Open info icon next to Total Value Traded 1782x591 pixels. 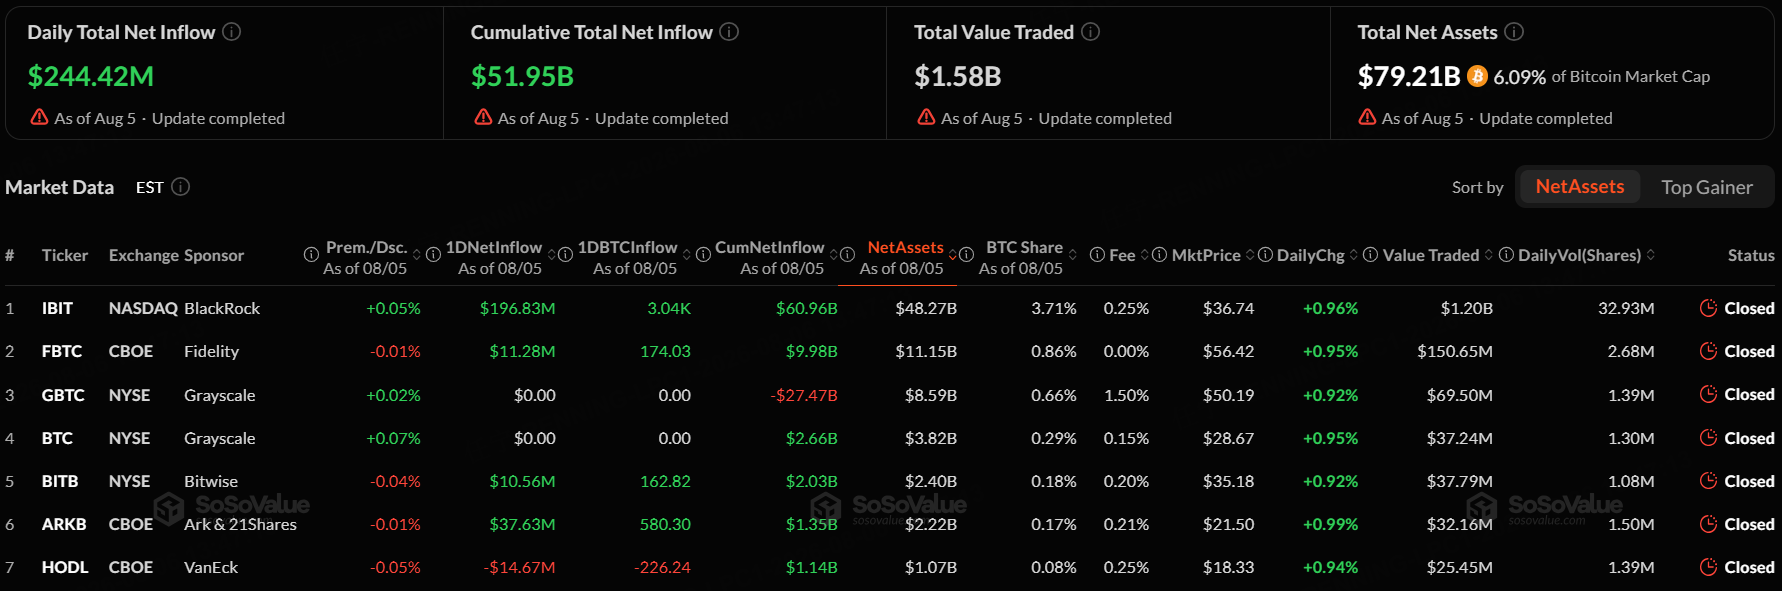(x=1091, y=32)
